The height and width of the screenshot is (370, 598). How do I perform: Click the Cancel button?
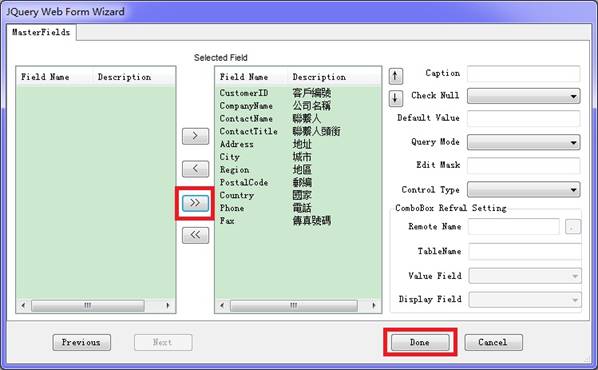493,343
